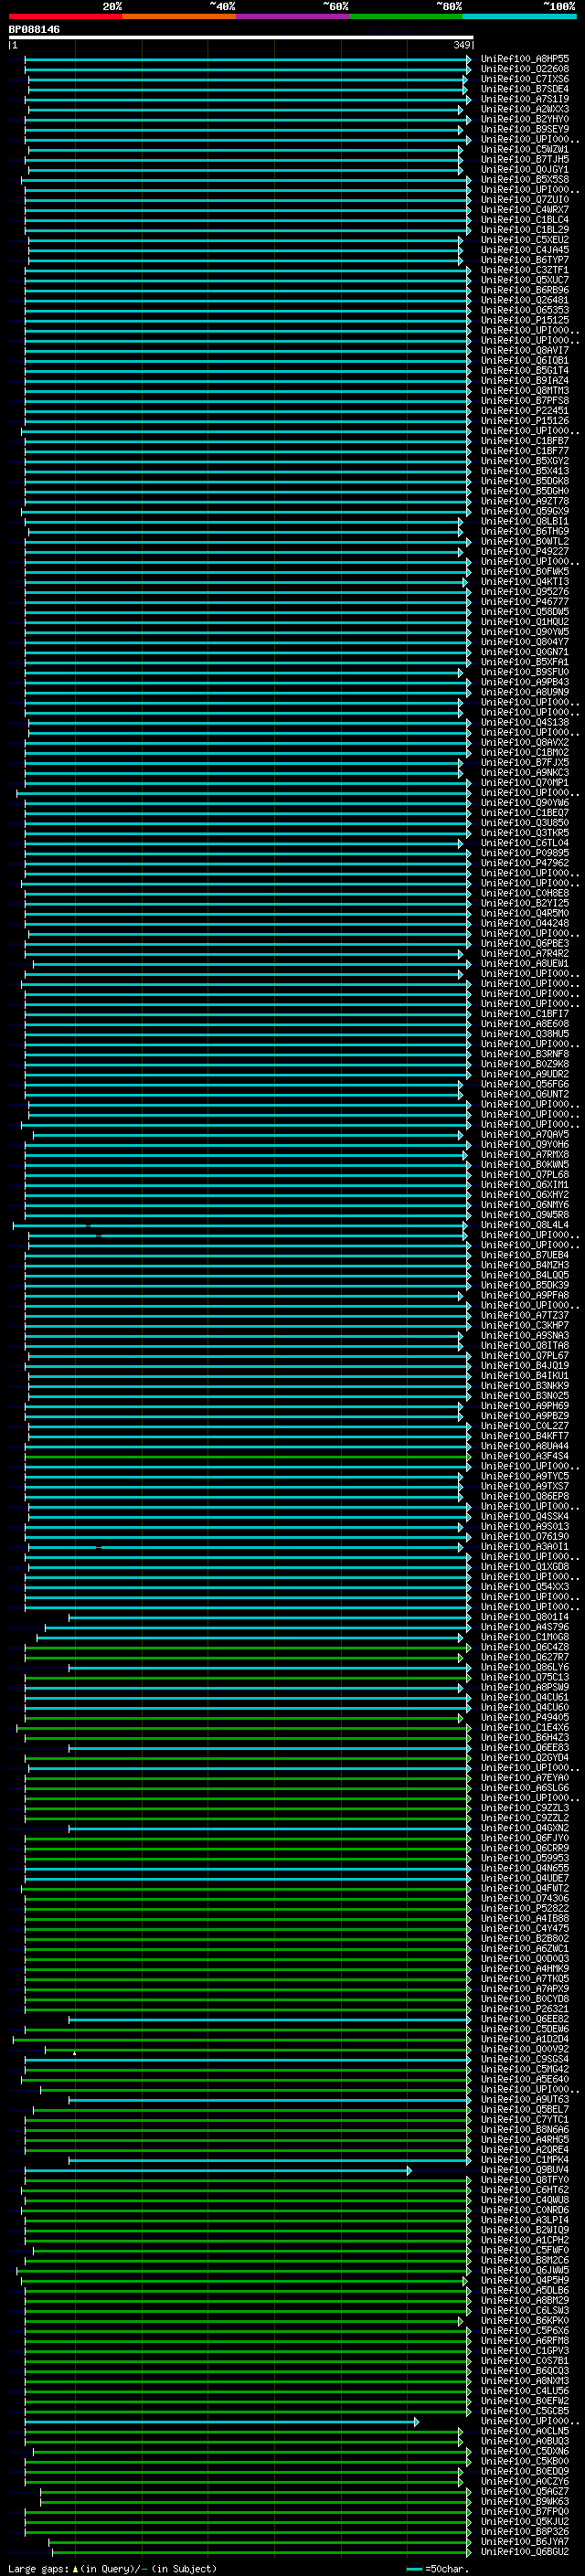Select the UniRef100_C6HT62 label
This screenshot has width=585, height=2576.
pos(525,2190)
